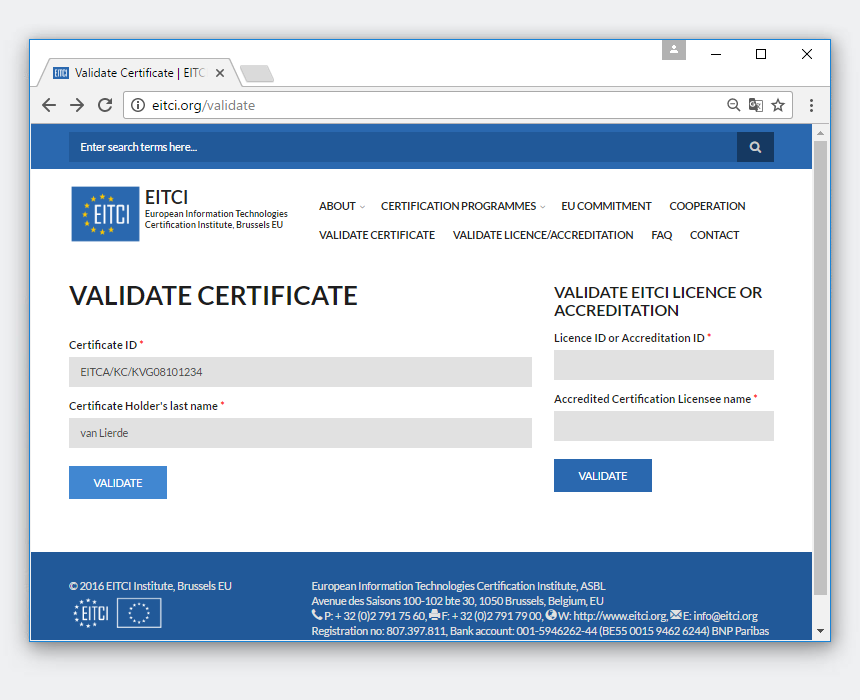
Task: Open the EU COMMITMENT menu item
Action: (606, 206)
